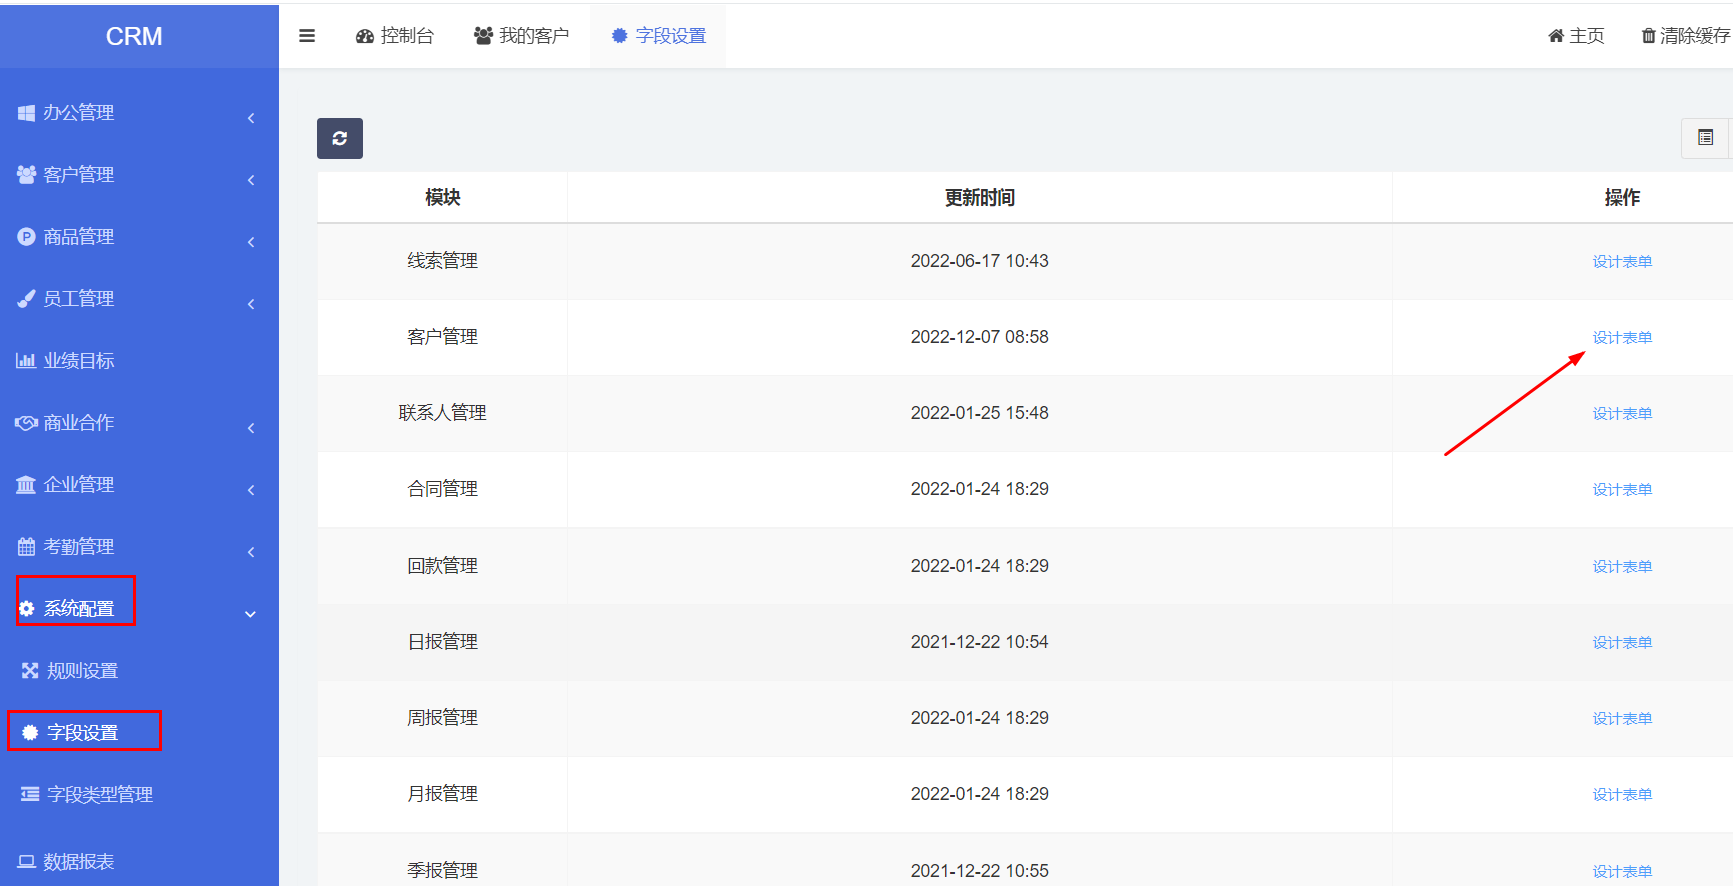The width and height of the screenshot is (1733, 886).
Task: Open 字段类型管理 in the sidebar
Action: 100,795
